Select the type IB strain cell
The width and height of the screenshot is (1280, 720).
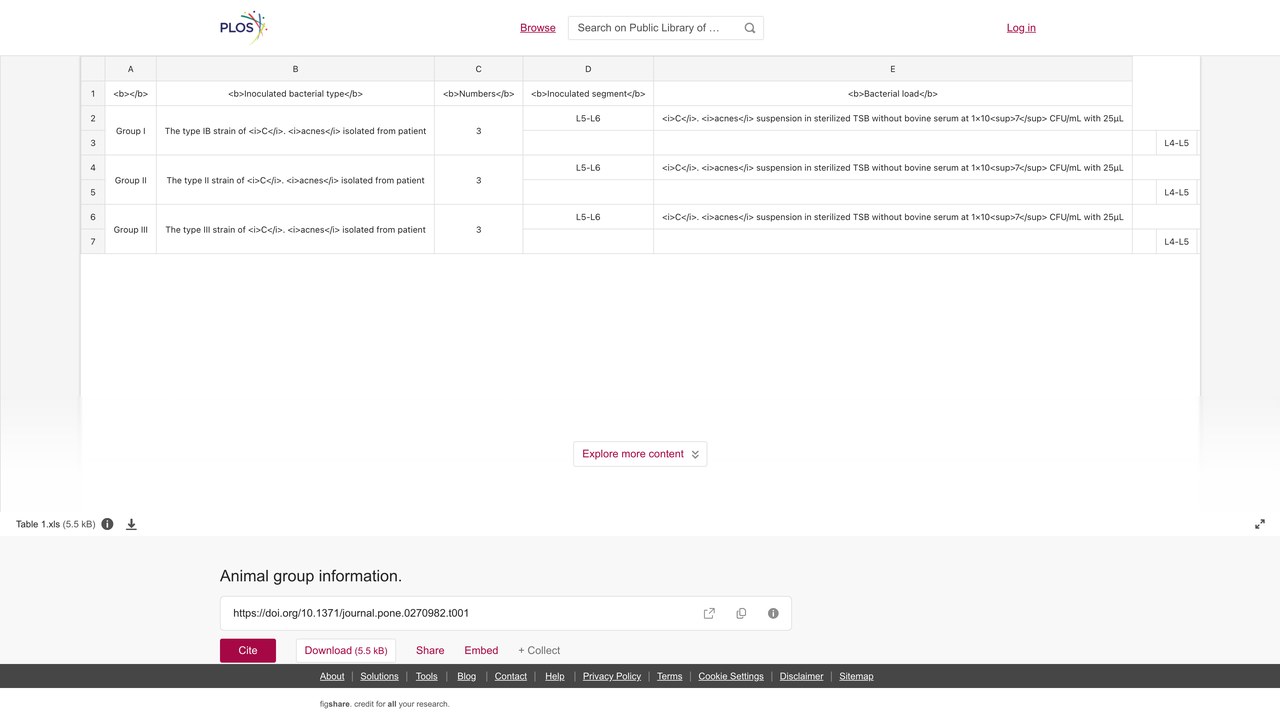295,131
